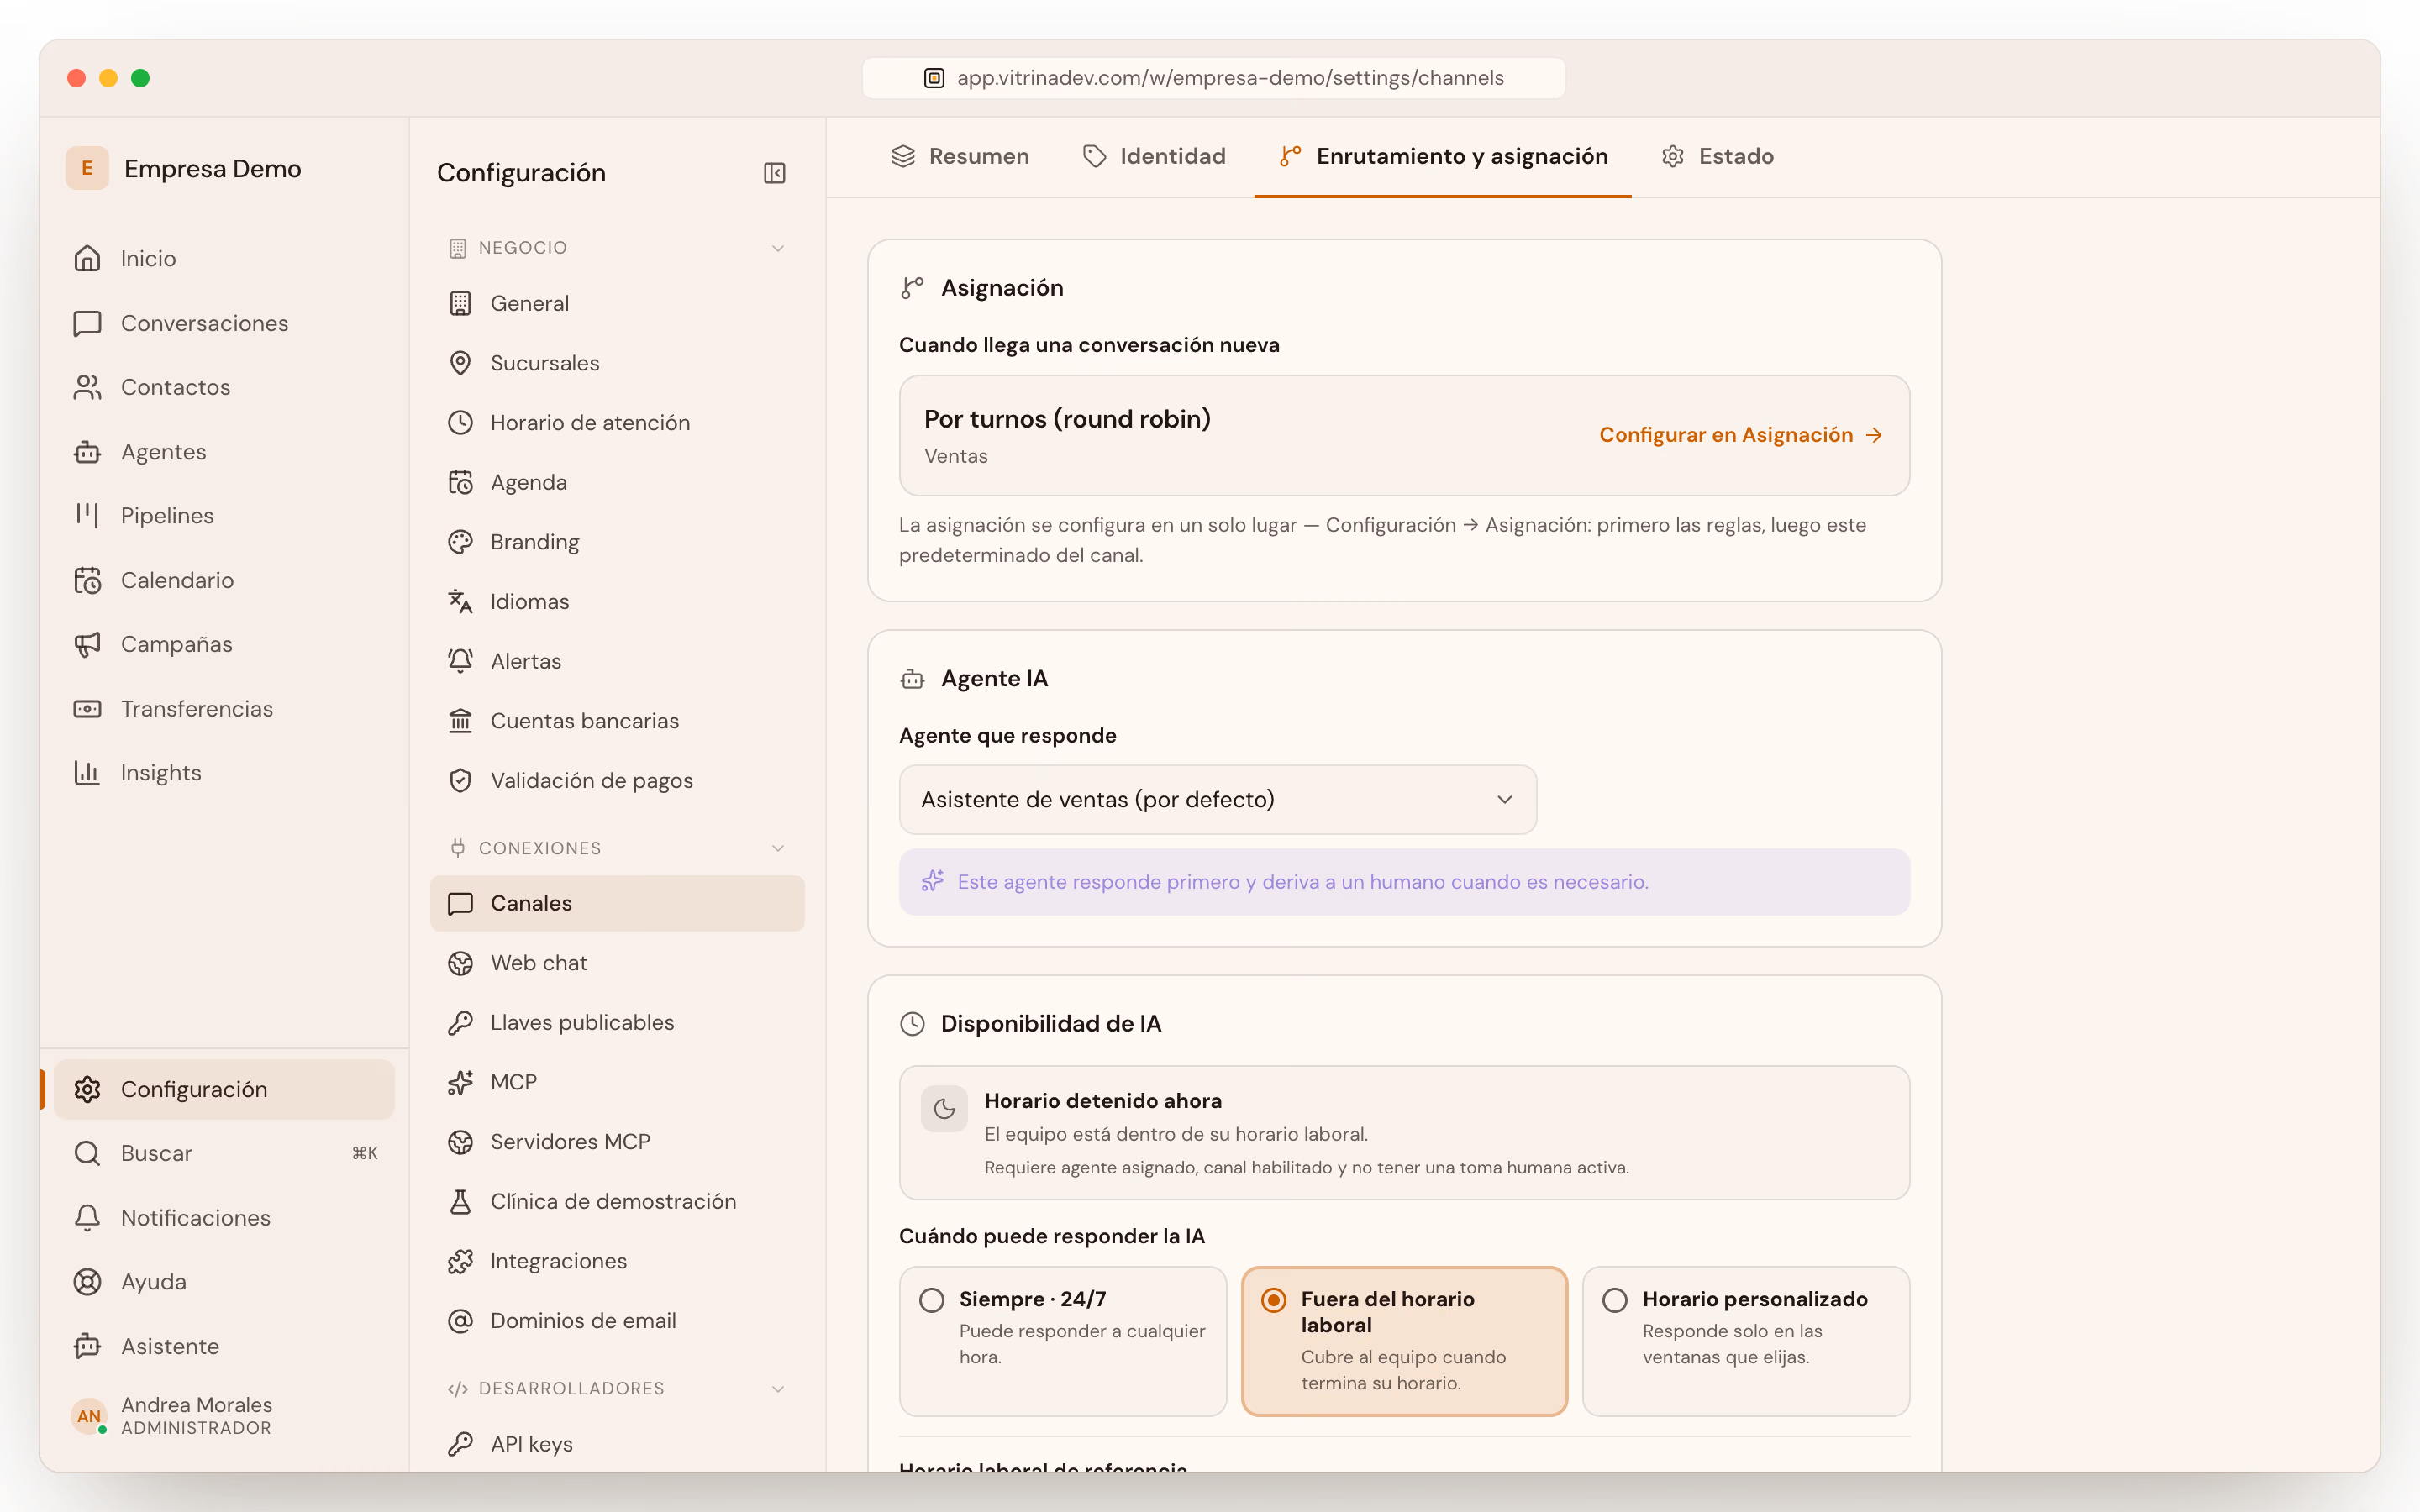Click the Branding palette icon
This screenshot has height=1512, width=2420.
[x=460, y=542]
